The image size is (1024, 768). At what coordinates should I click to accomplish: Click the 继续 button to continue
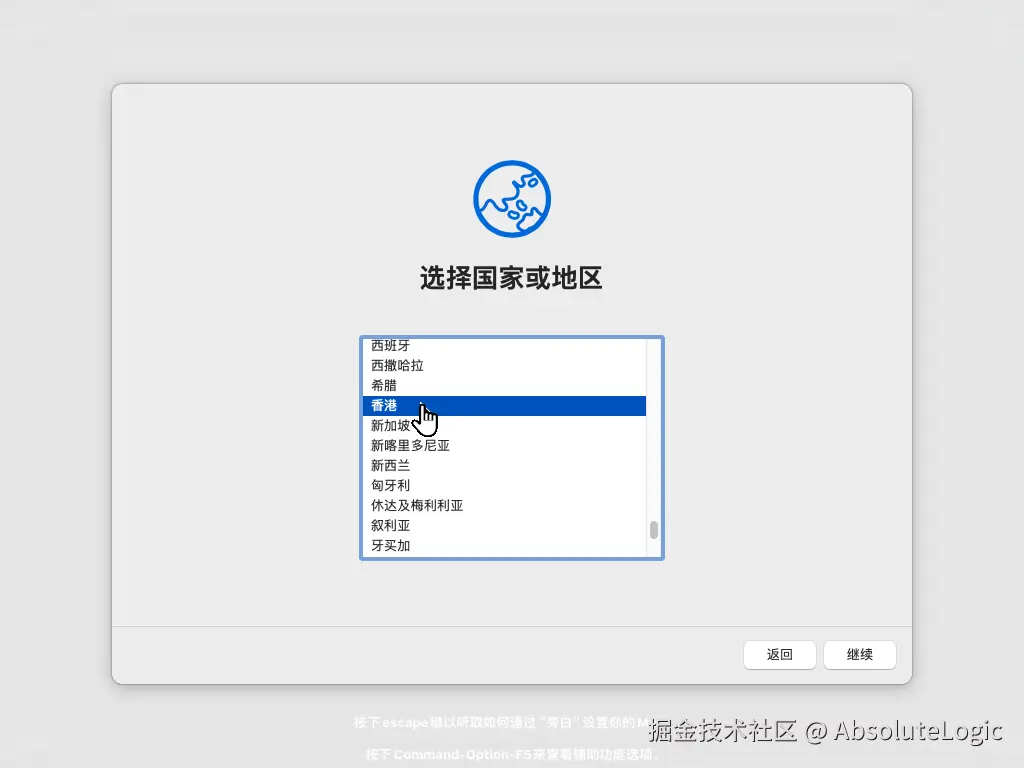859,654
